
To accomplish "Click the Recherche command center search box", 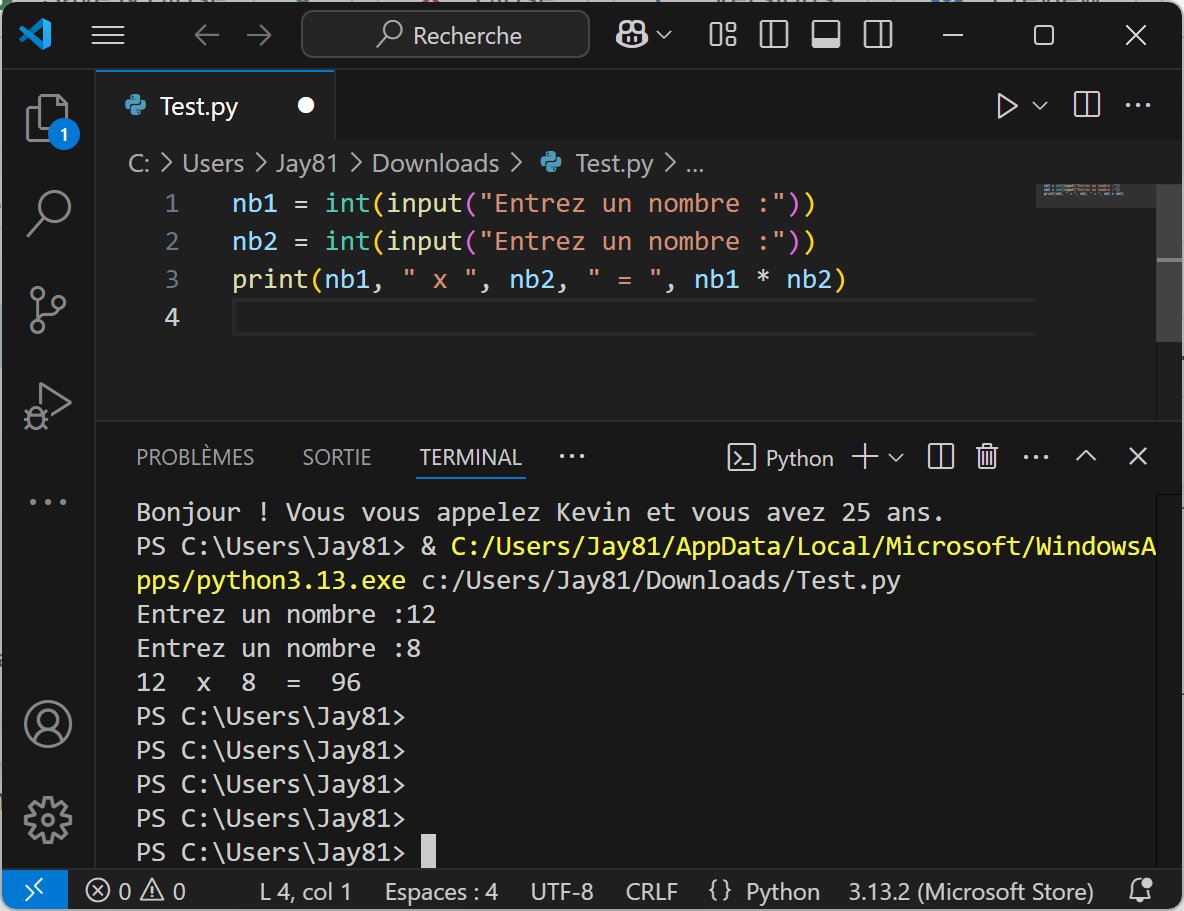I will [x=446, y=36].
